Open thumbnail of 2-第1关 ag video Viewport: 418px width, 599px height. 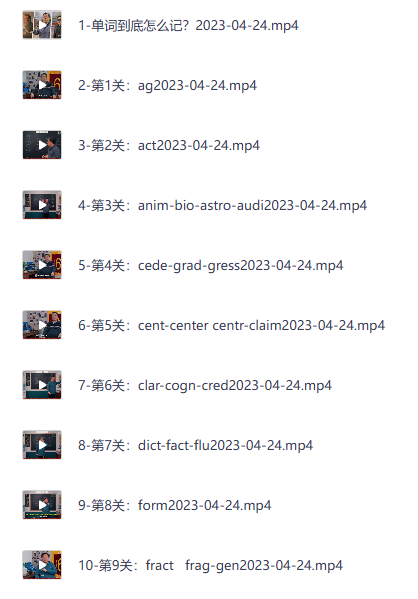[42, 85]
